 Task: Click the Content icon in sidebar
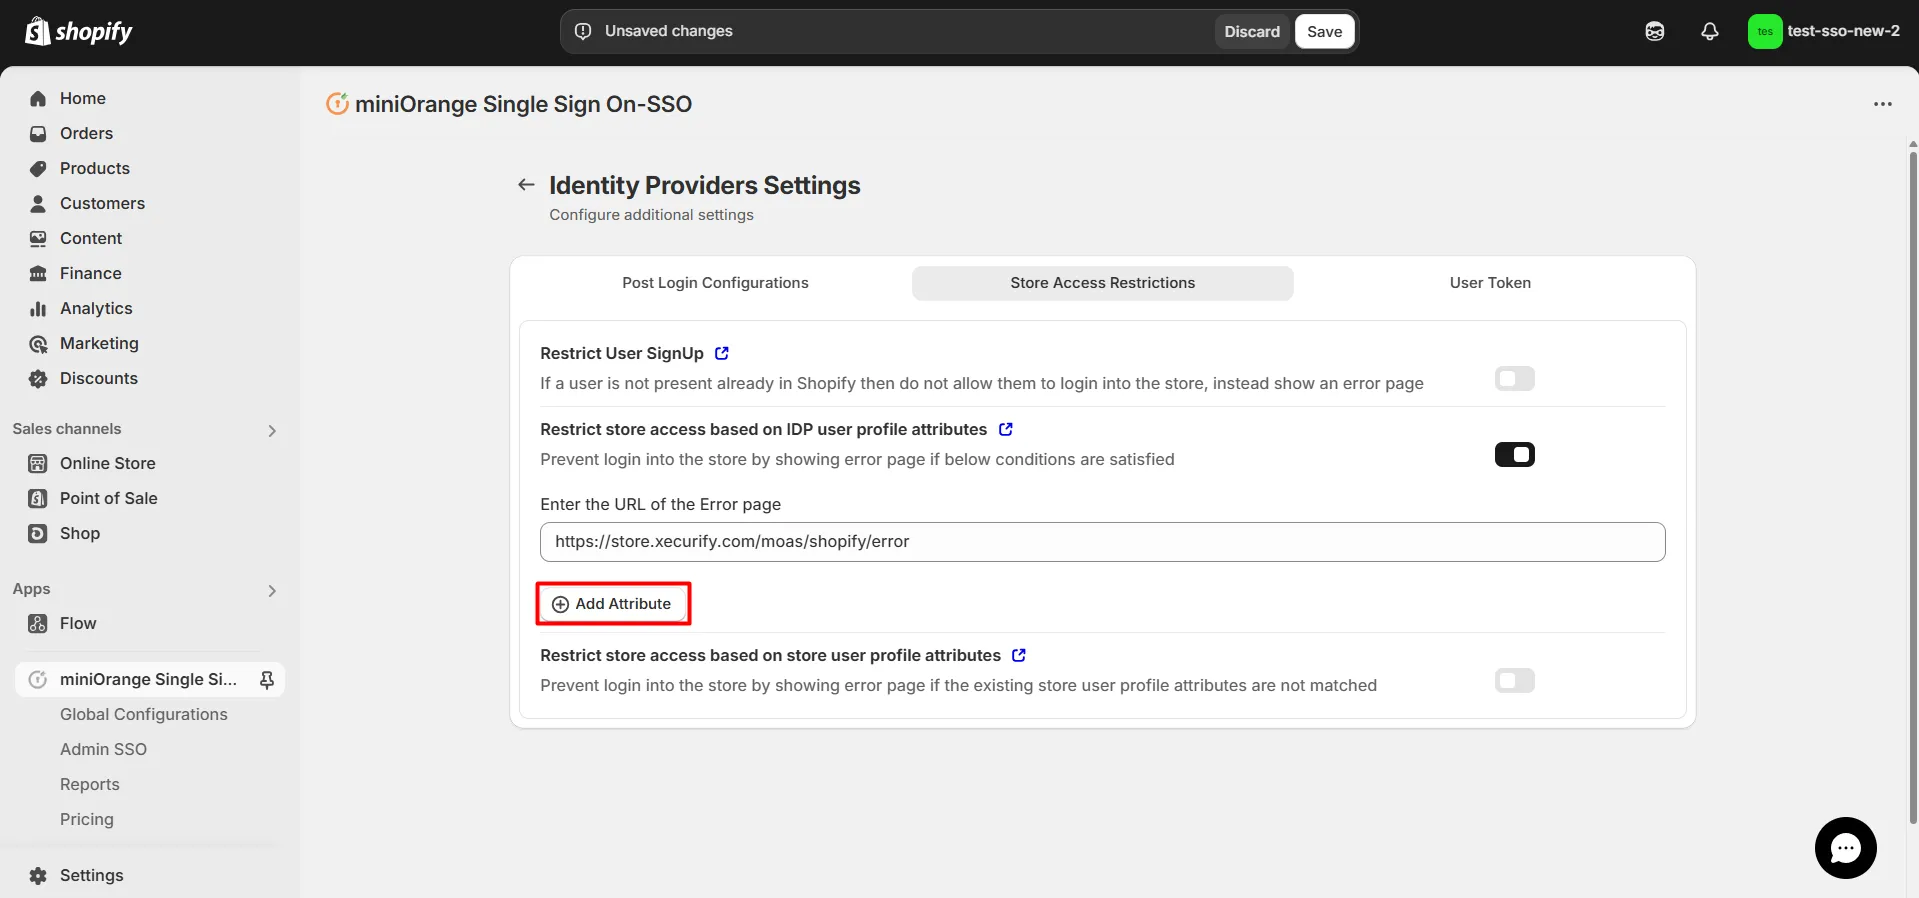38,239
